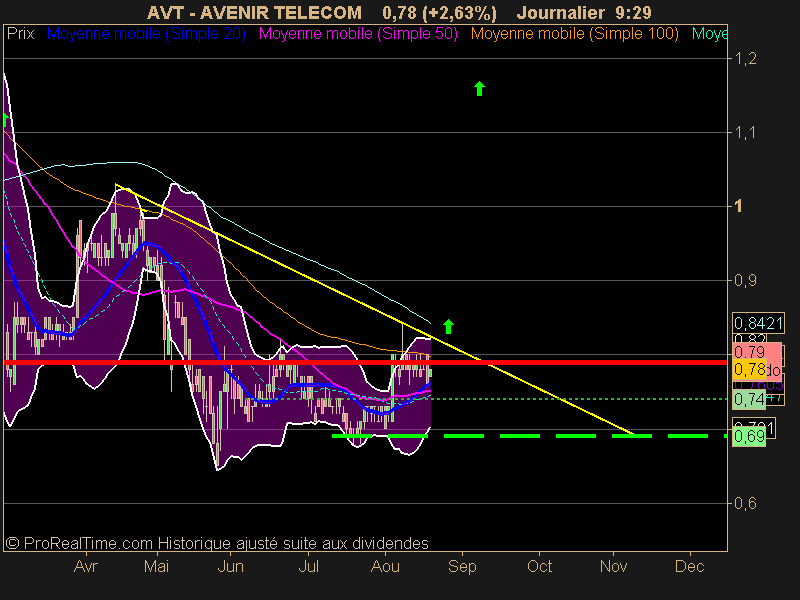Click the price change '0,78 (+2,63%)' in title
The width and height of the screenshot is (800, 600).
pyautogui.click(x=439, y=12)
